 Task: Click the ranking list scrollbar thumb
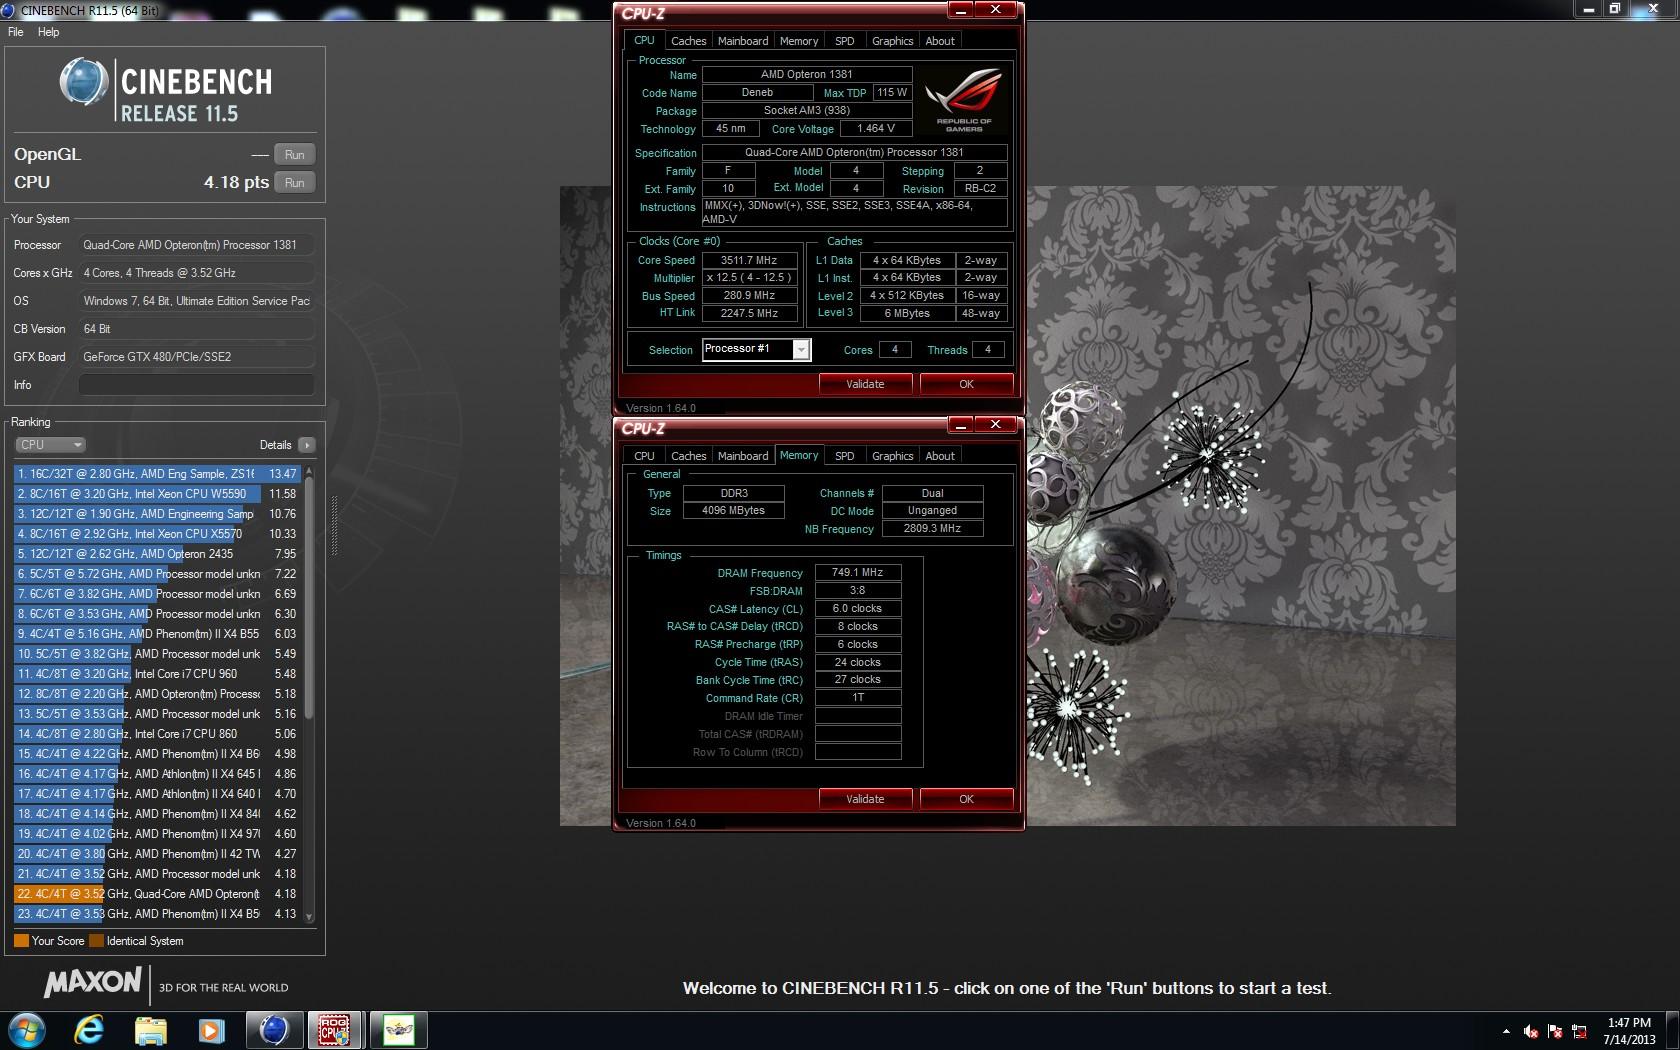[309, 597]
